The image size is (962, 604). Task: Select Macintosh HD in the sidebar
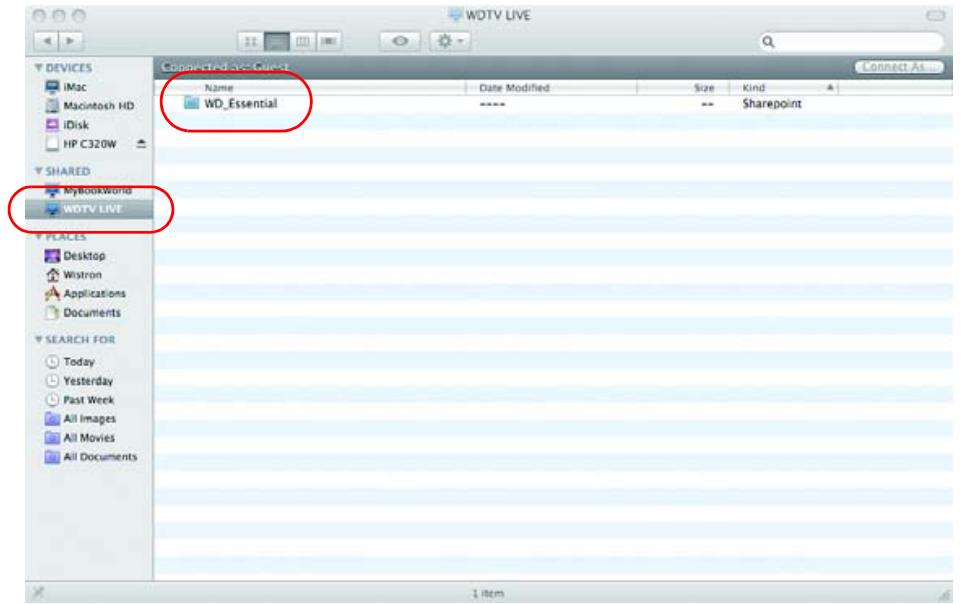[90, 106]
